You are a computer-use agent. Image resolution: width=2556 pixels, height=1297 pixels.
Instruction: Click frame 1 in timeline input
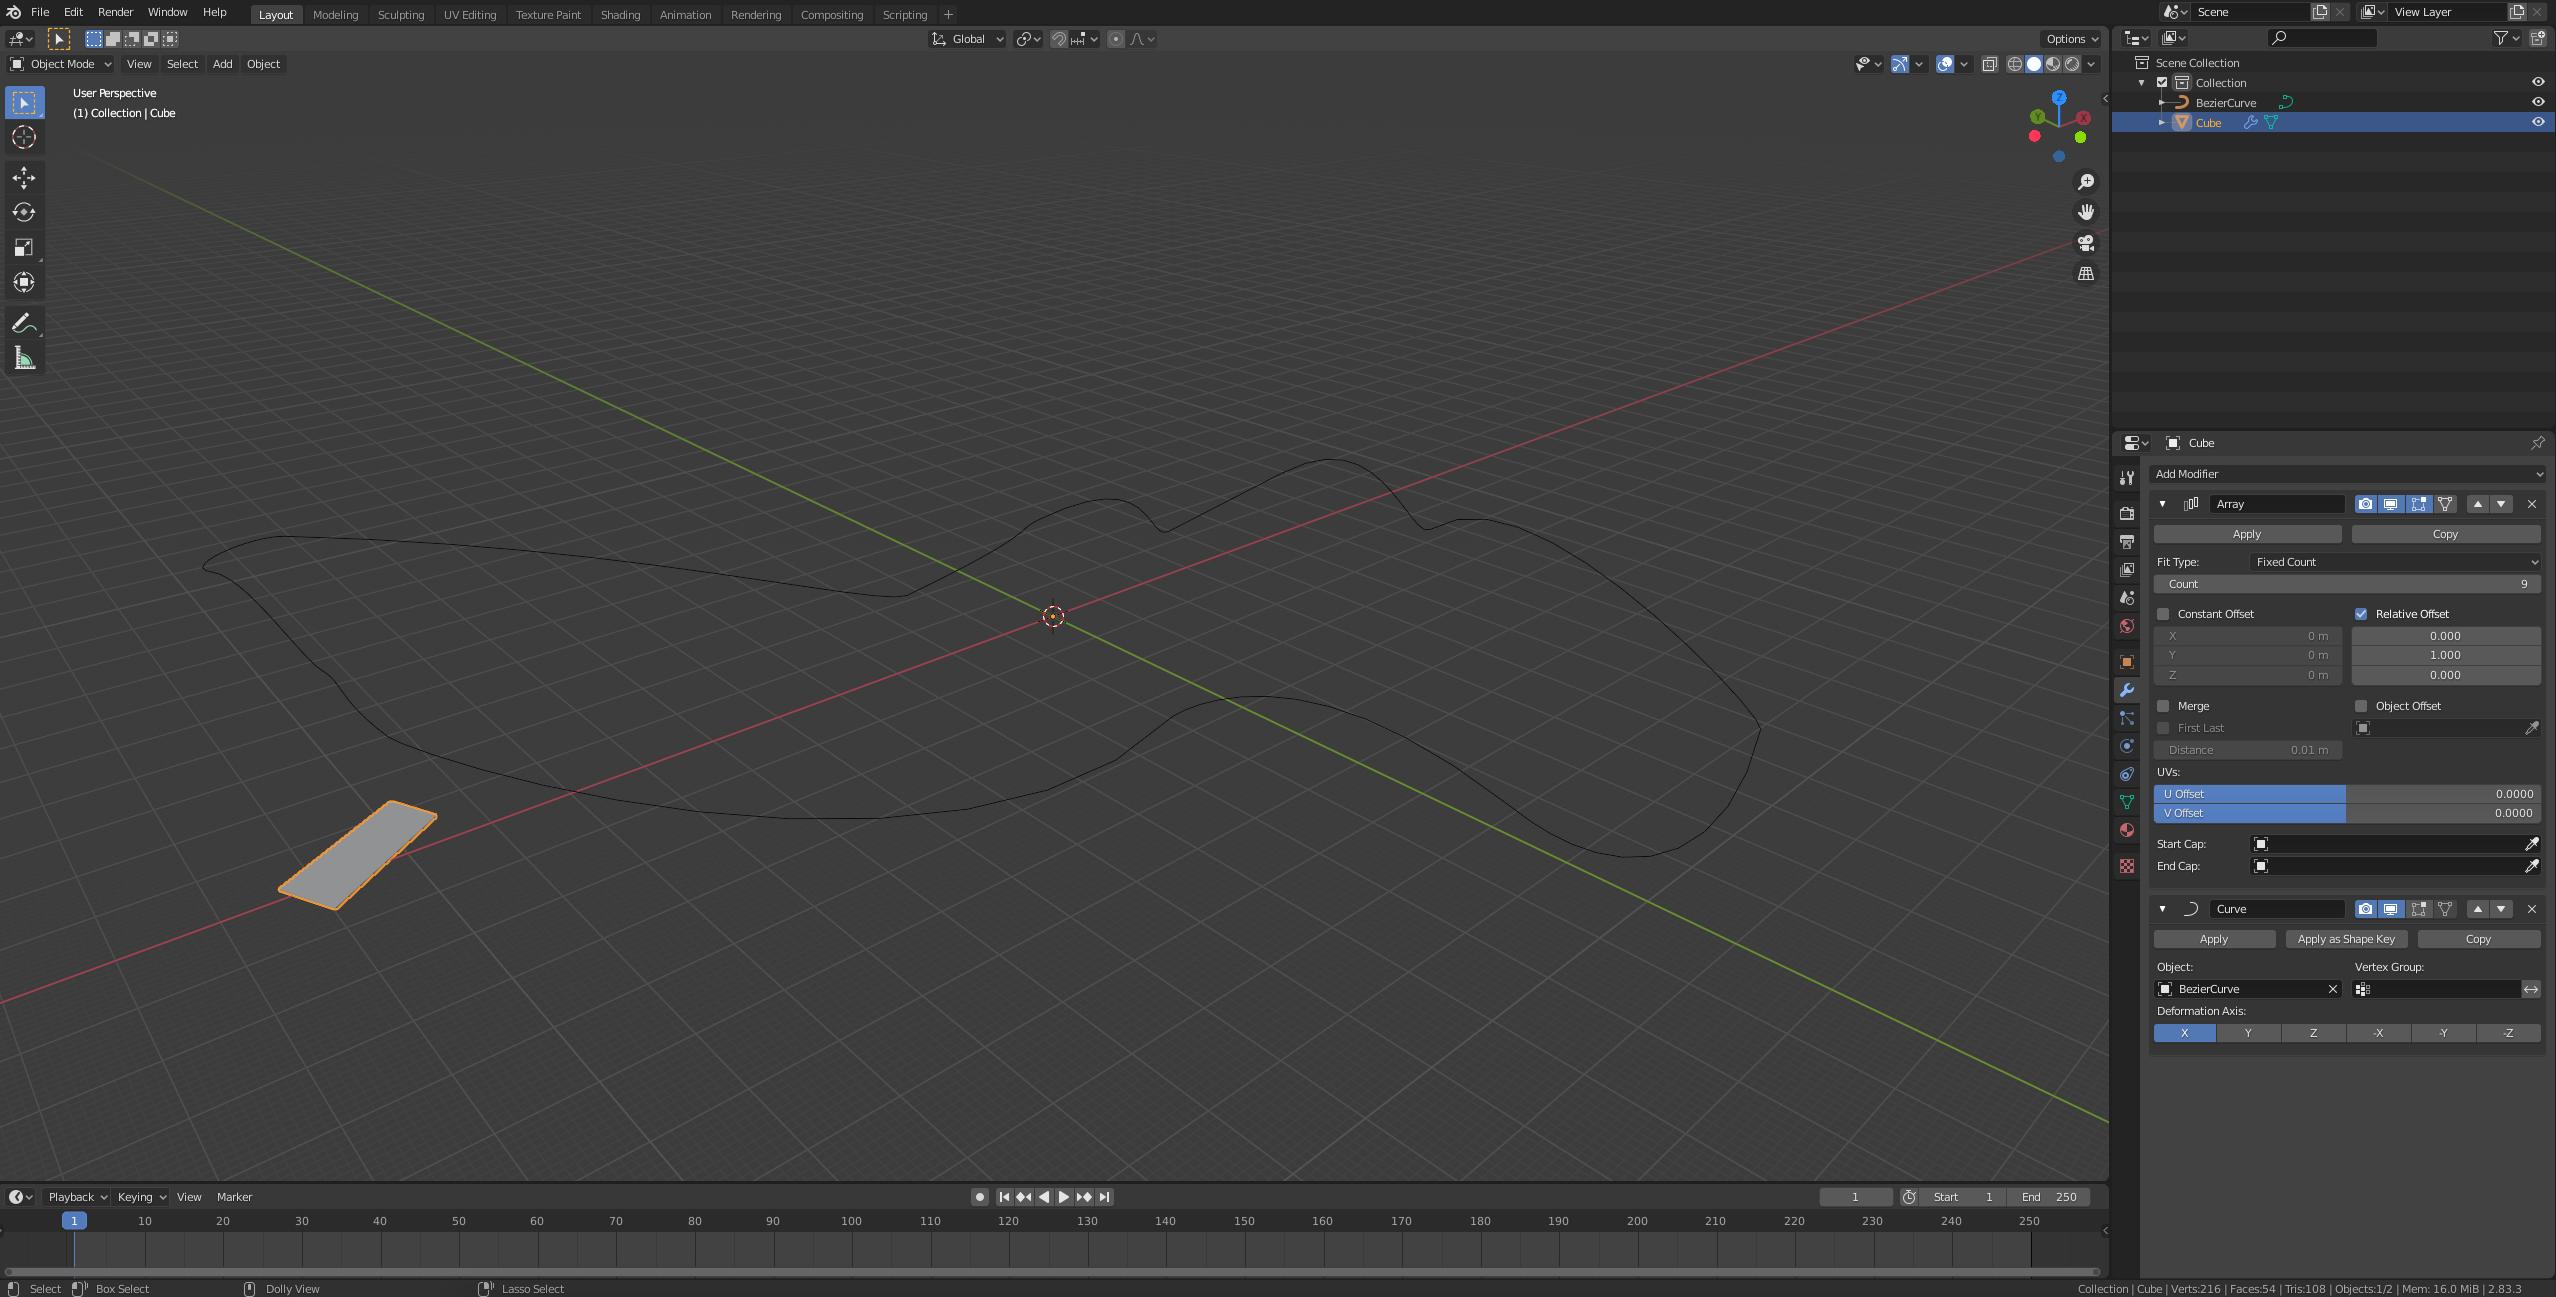1852,1198
